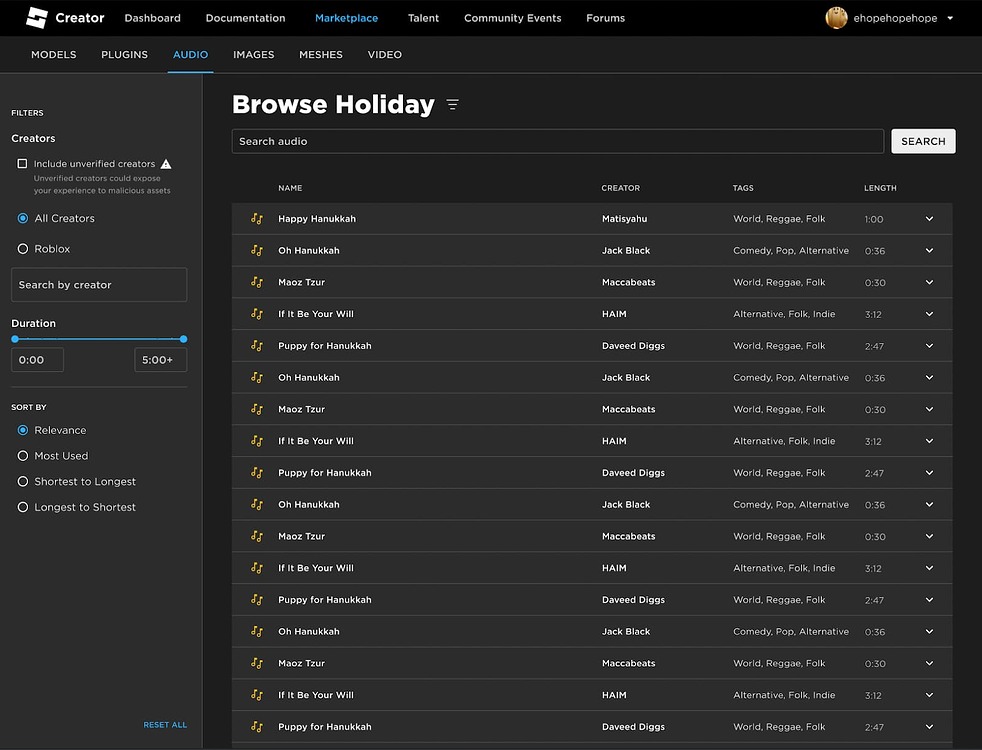Select the All Creators radio button
This screenshot has height=750, width=982.
click(x=23, y=218)
